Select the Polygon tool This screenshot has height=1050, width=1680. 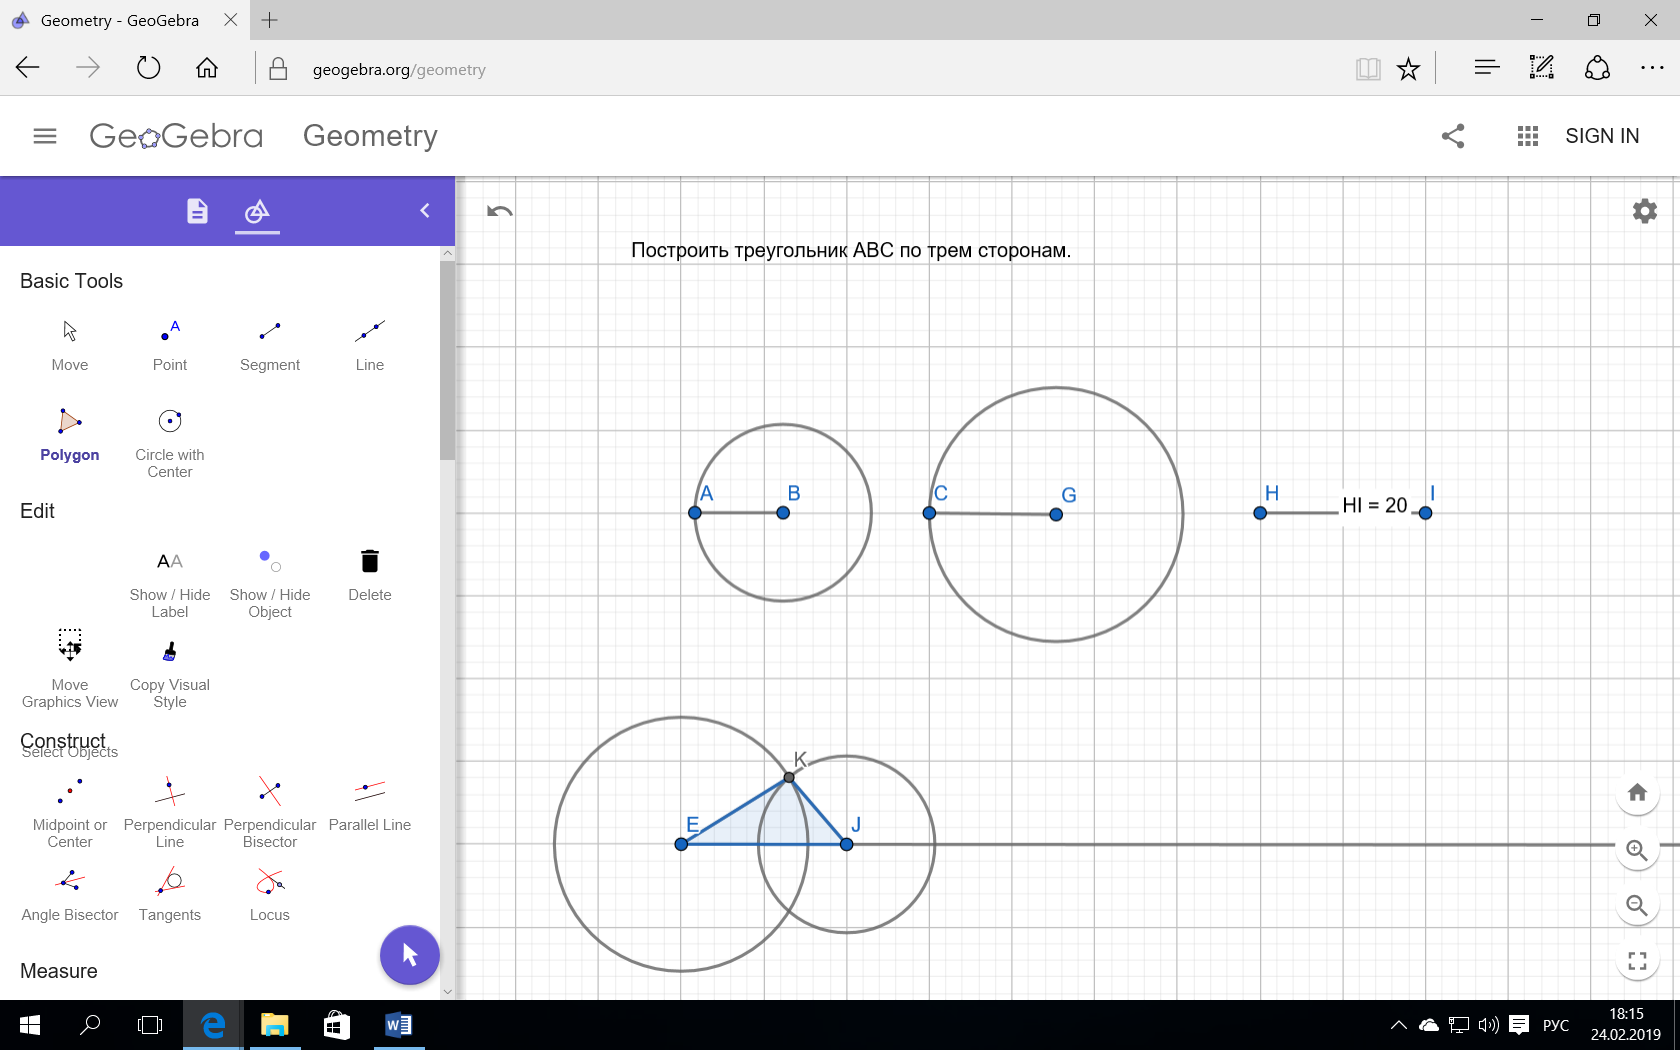point(70,435)
